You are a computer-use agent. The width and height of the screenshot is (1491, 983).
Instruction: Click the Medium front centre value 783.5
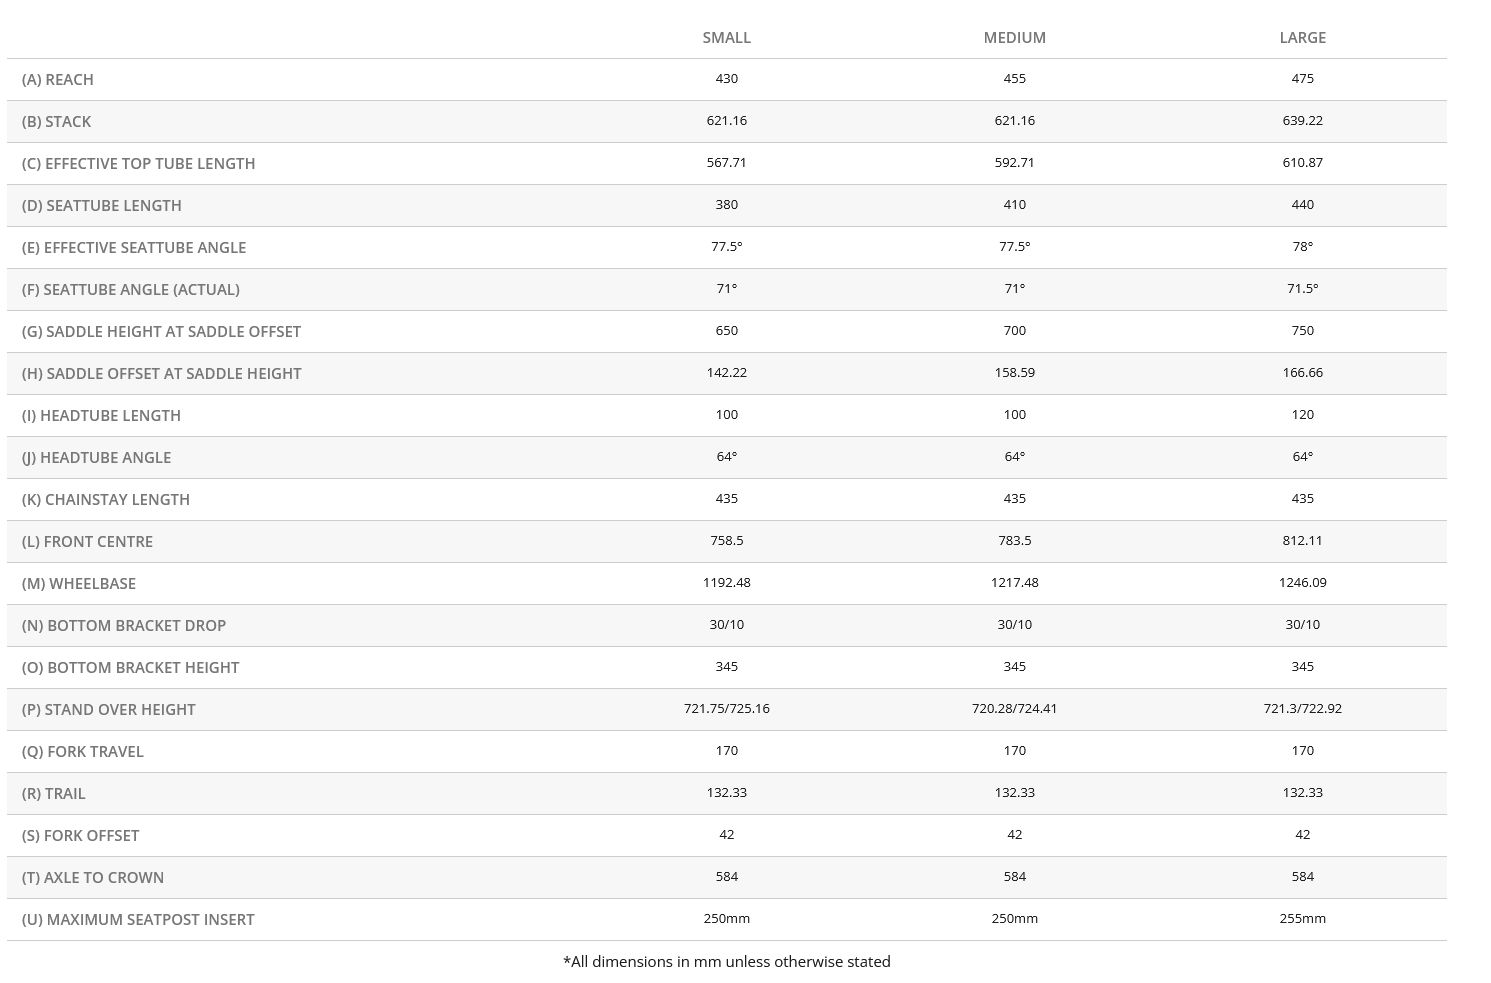(x=1014, y=541)
